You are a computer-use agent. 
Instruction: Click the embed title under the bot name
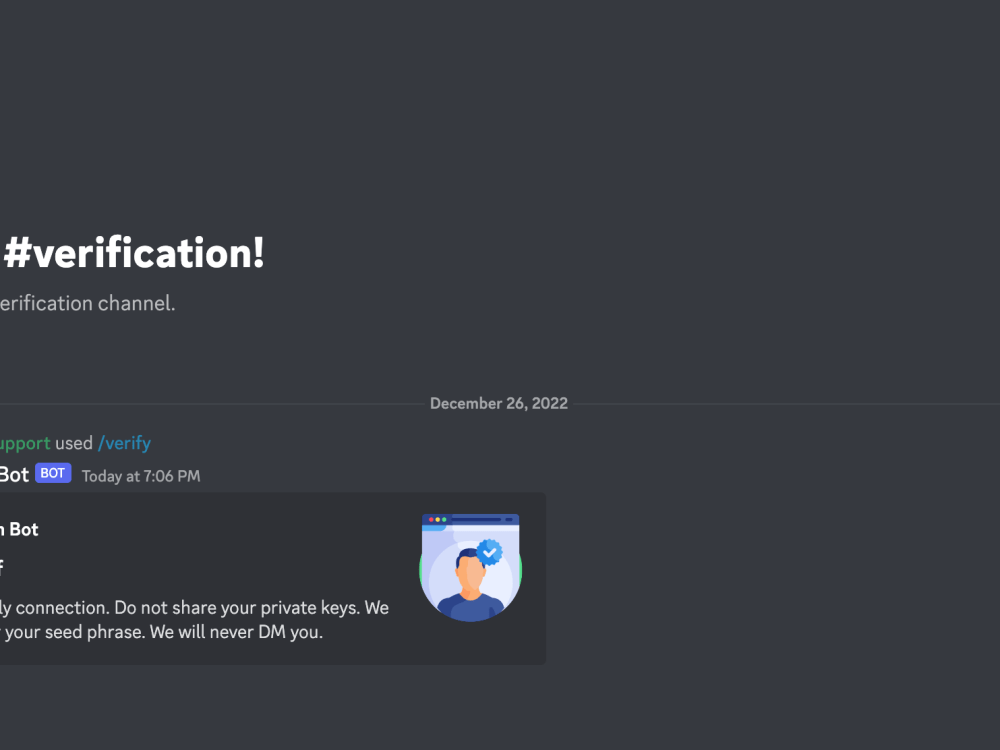pyautogui.click(x=3, y=566)
